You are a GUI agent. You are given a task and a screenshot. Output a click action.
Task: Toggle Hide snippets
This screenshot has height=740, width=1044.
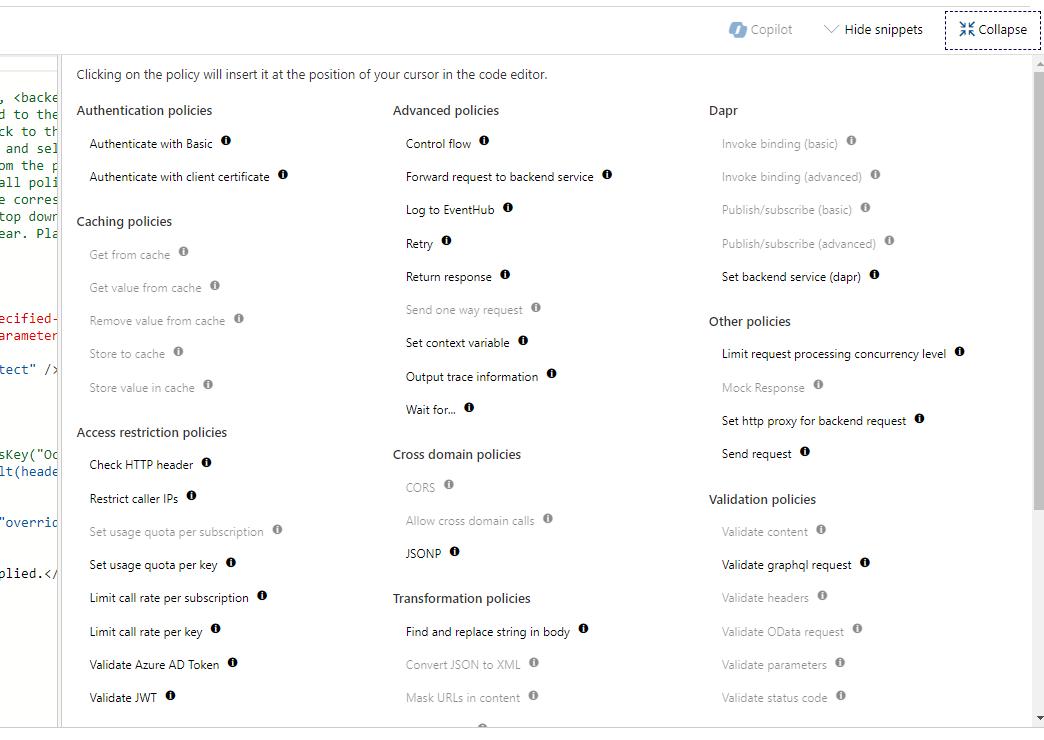883,29
